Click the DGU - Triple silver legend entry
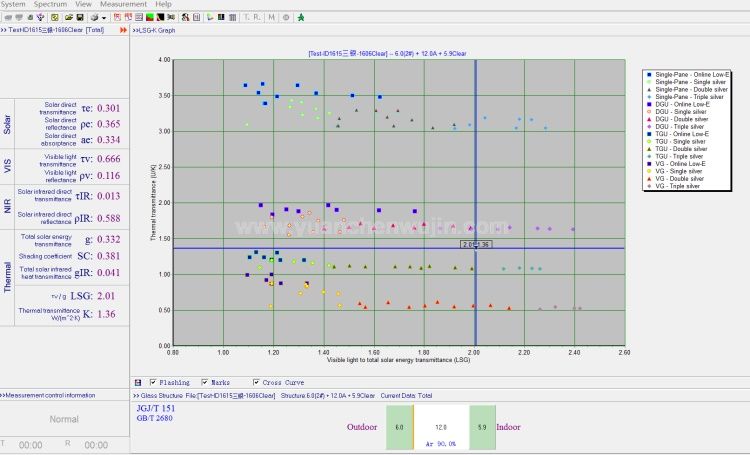Viewport: 750px width, 455px height. click(x=675, y=126)
